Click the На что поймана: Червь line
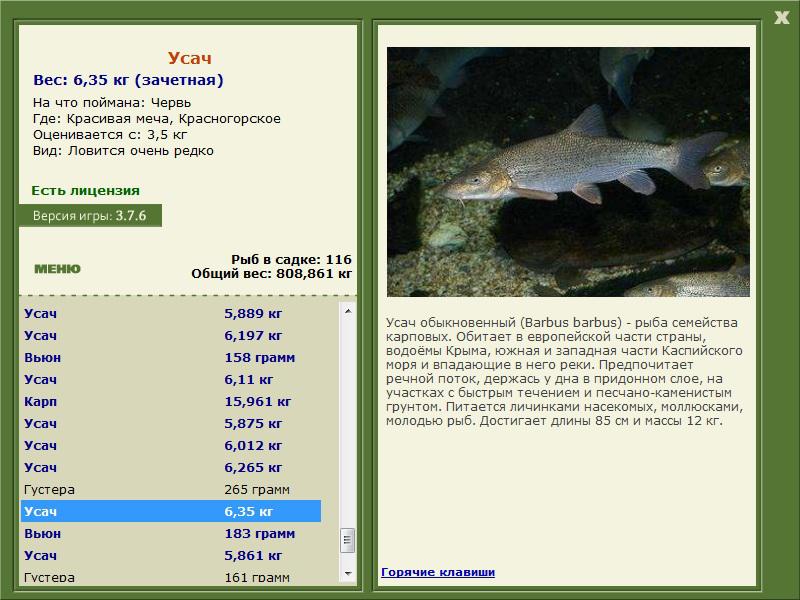The image size is (800, 600). tap(112, 103)
